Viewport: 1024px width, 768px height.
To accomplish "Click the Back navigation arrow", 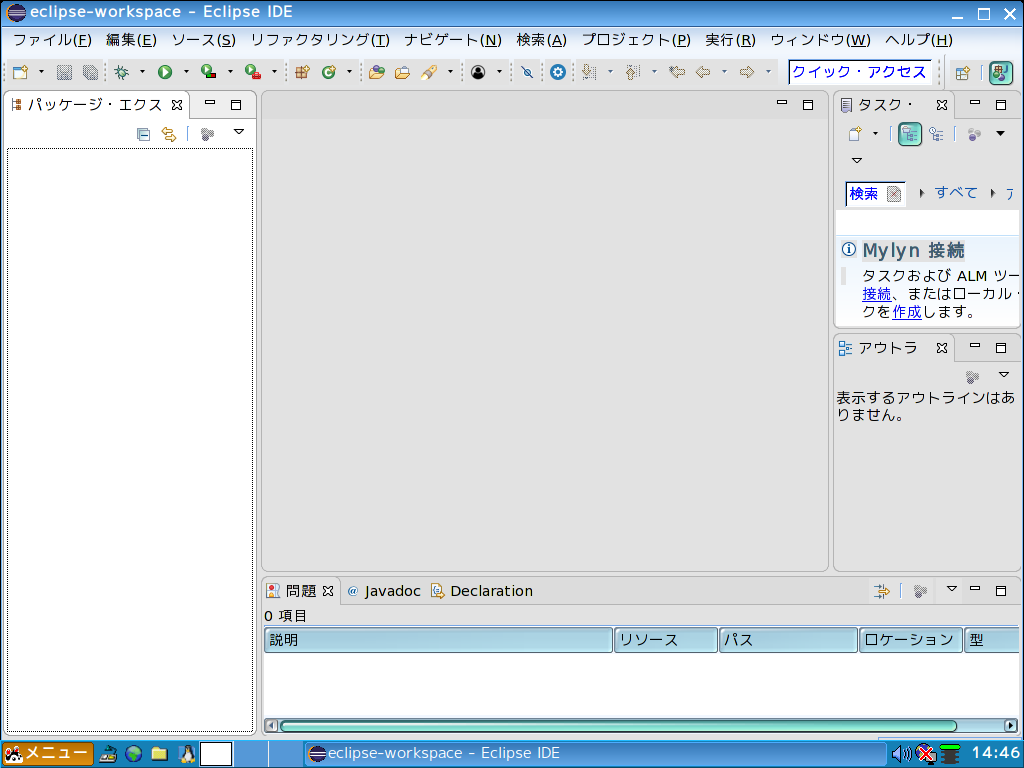I will (703, 72).
